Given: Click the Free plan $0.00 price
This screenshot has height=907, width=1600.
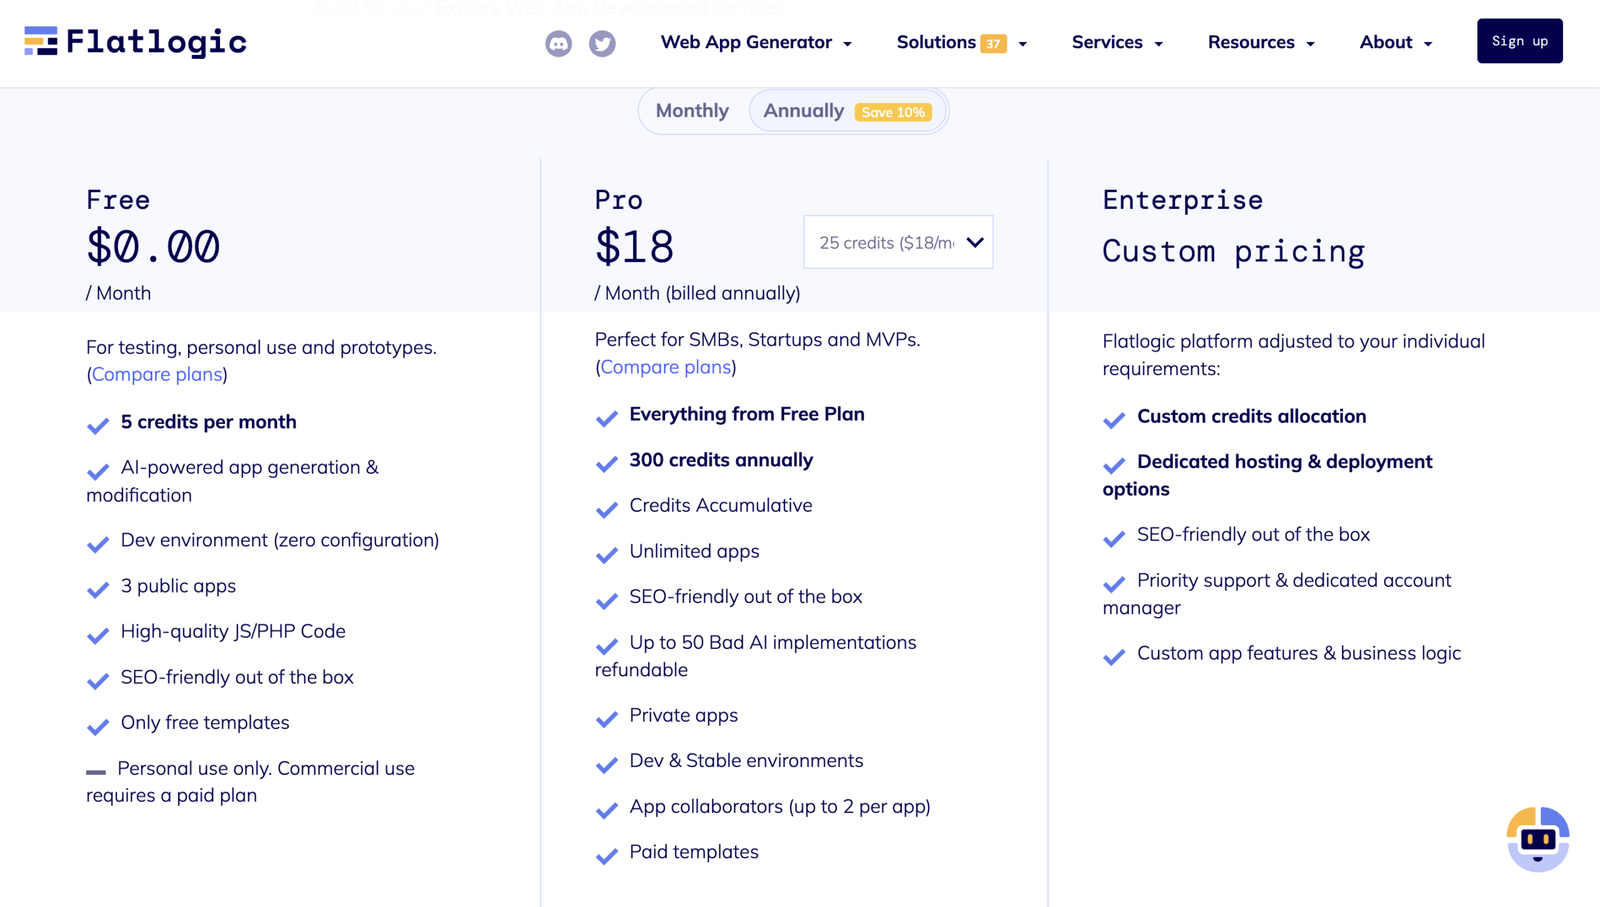Looking at the screenshot, I should (153, 247).
